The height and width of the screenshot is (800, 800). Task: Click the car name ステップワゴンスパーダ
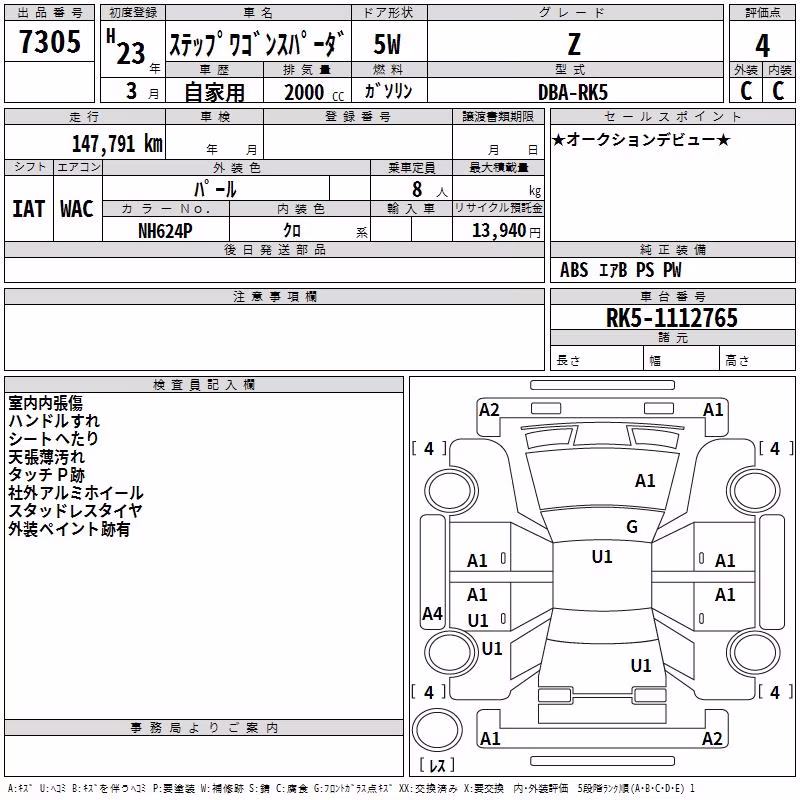tap(258, 43)
